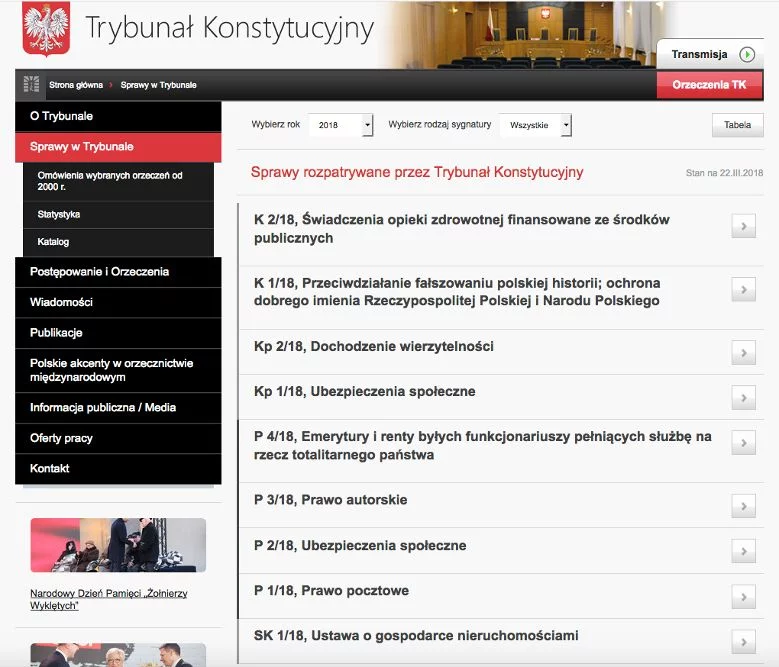The image size is (779, 667).
Task: Open case Kp 1/18 Ubezpieczenia społeczne
Action: [365, 391]
